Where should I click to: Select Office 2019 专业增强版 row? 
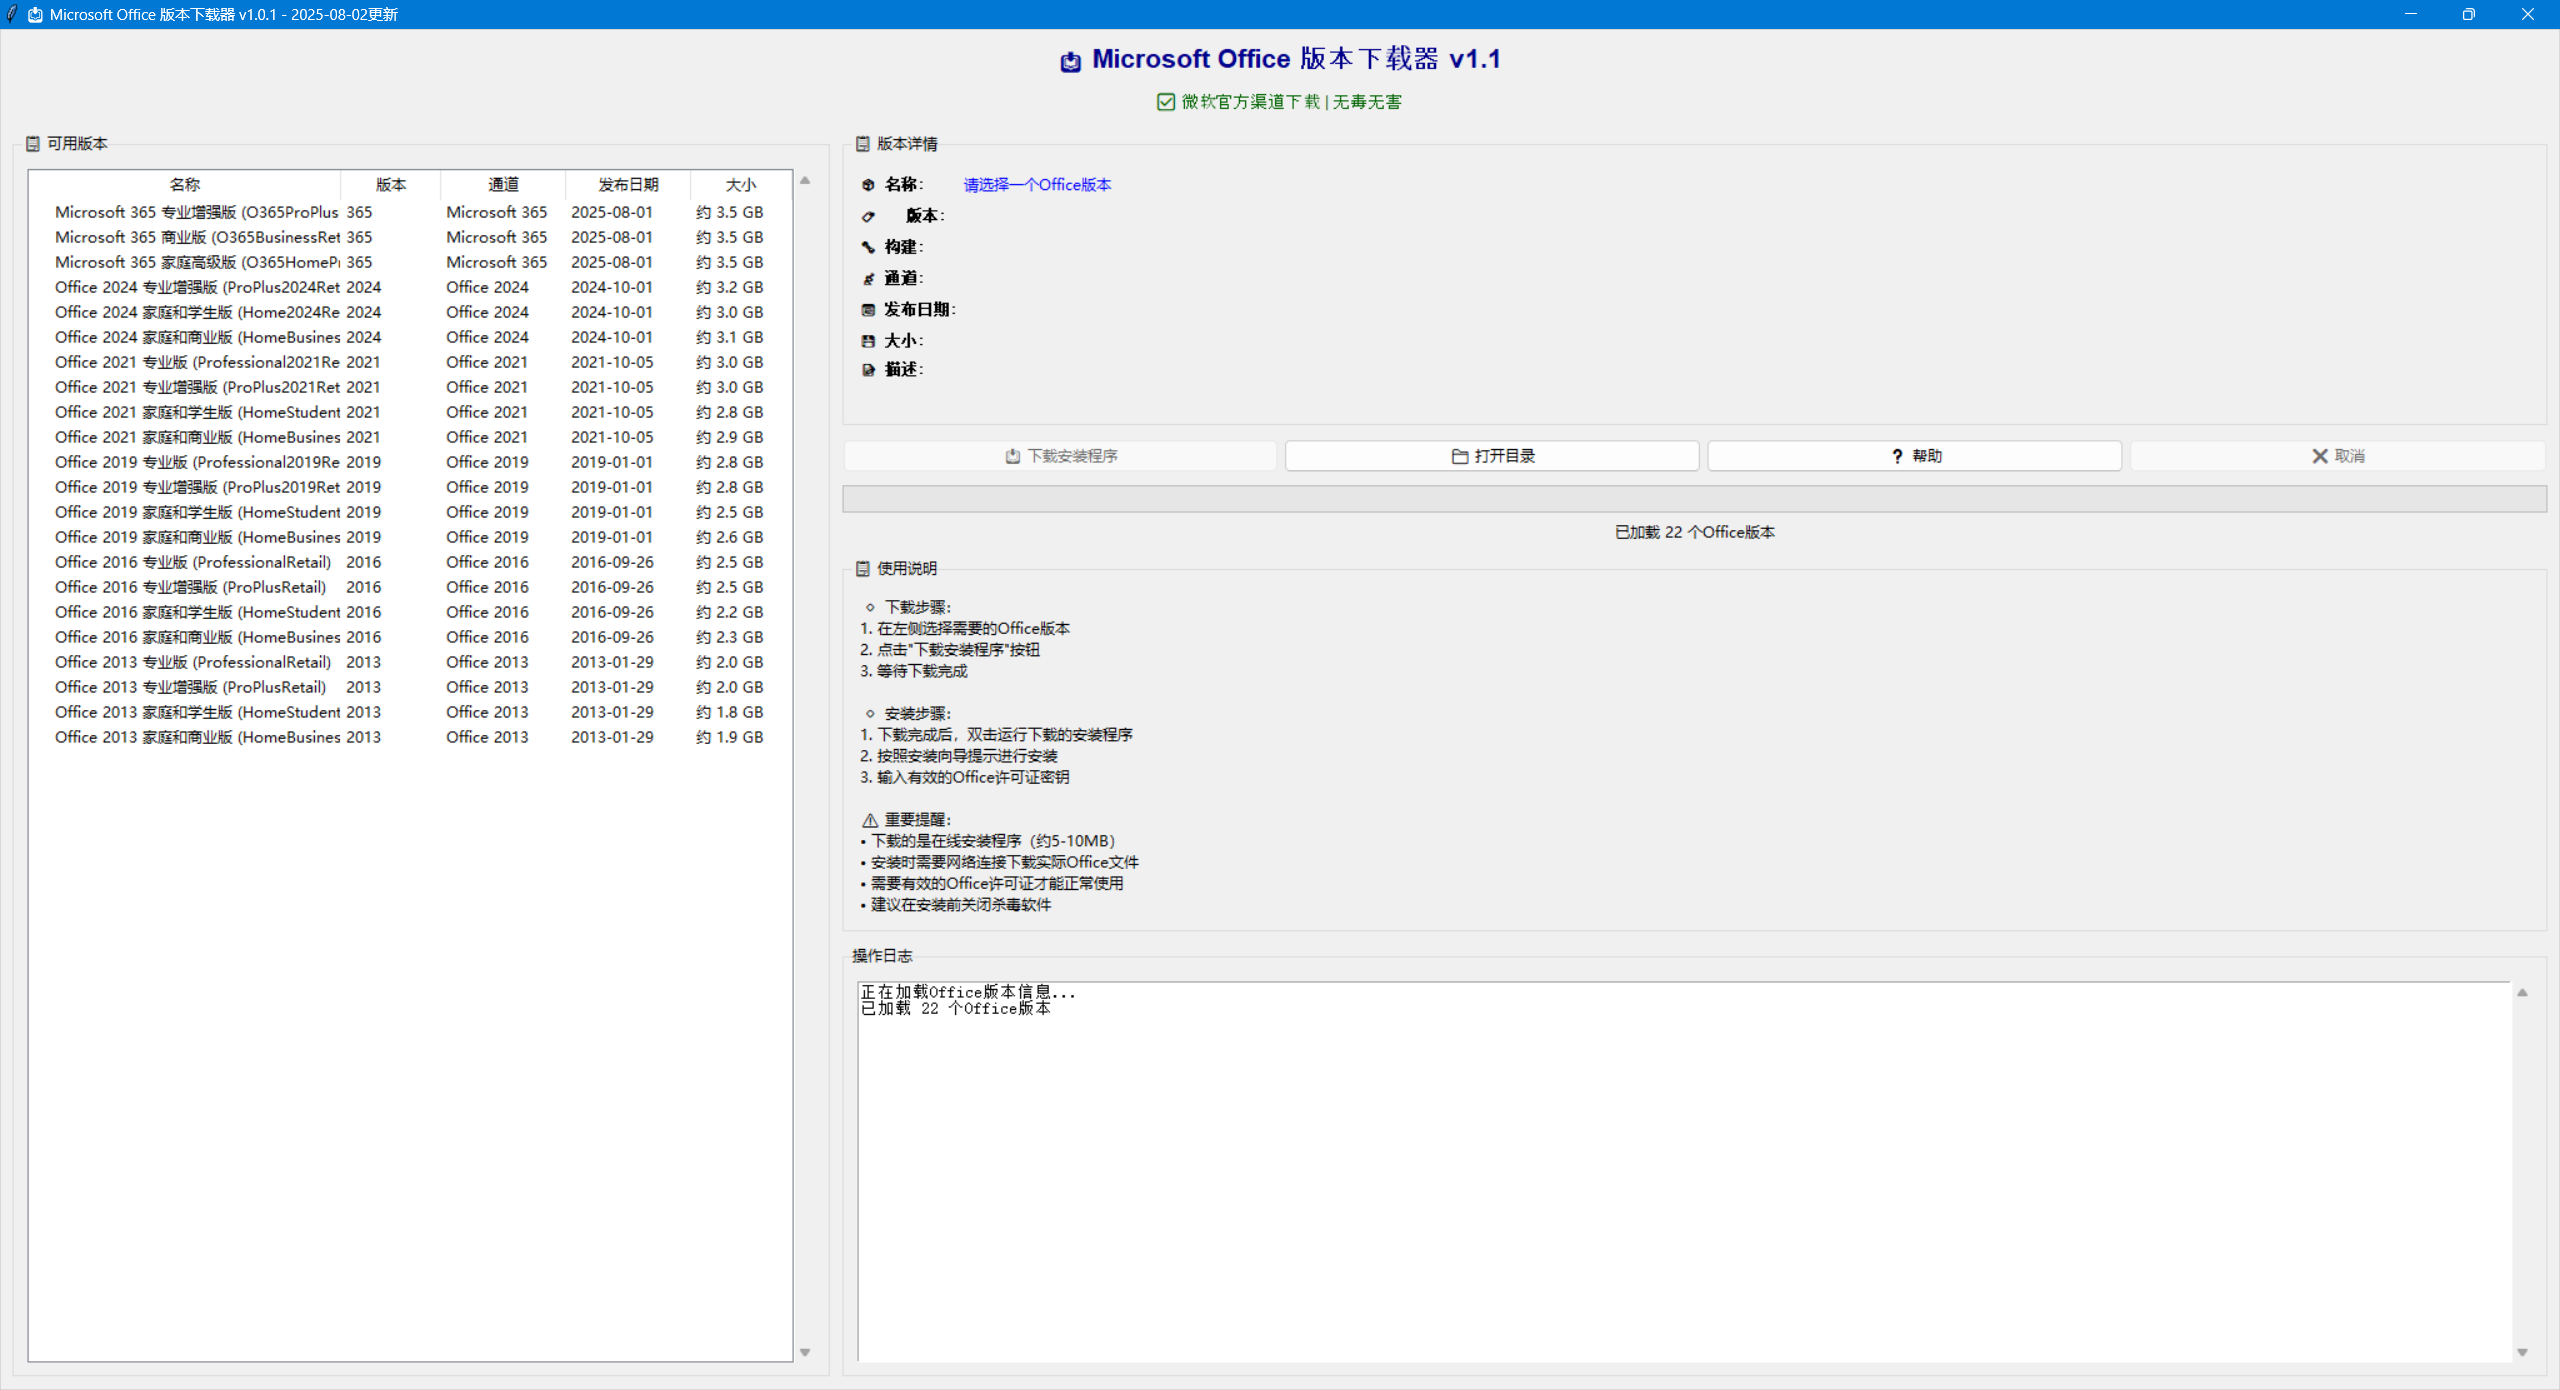point(410,487)
